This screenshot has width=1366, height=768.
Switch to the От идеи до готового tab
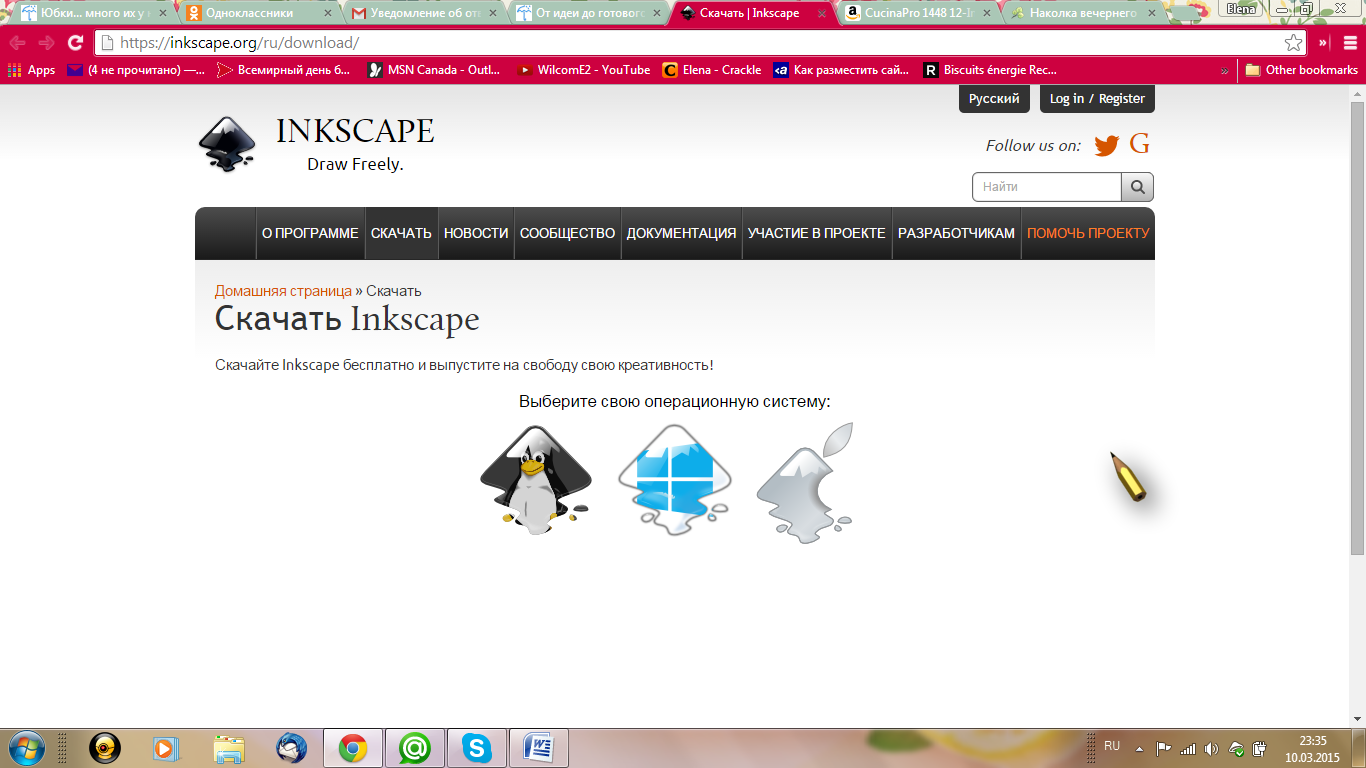pyautogui.click(x=587, y=14)
